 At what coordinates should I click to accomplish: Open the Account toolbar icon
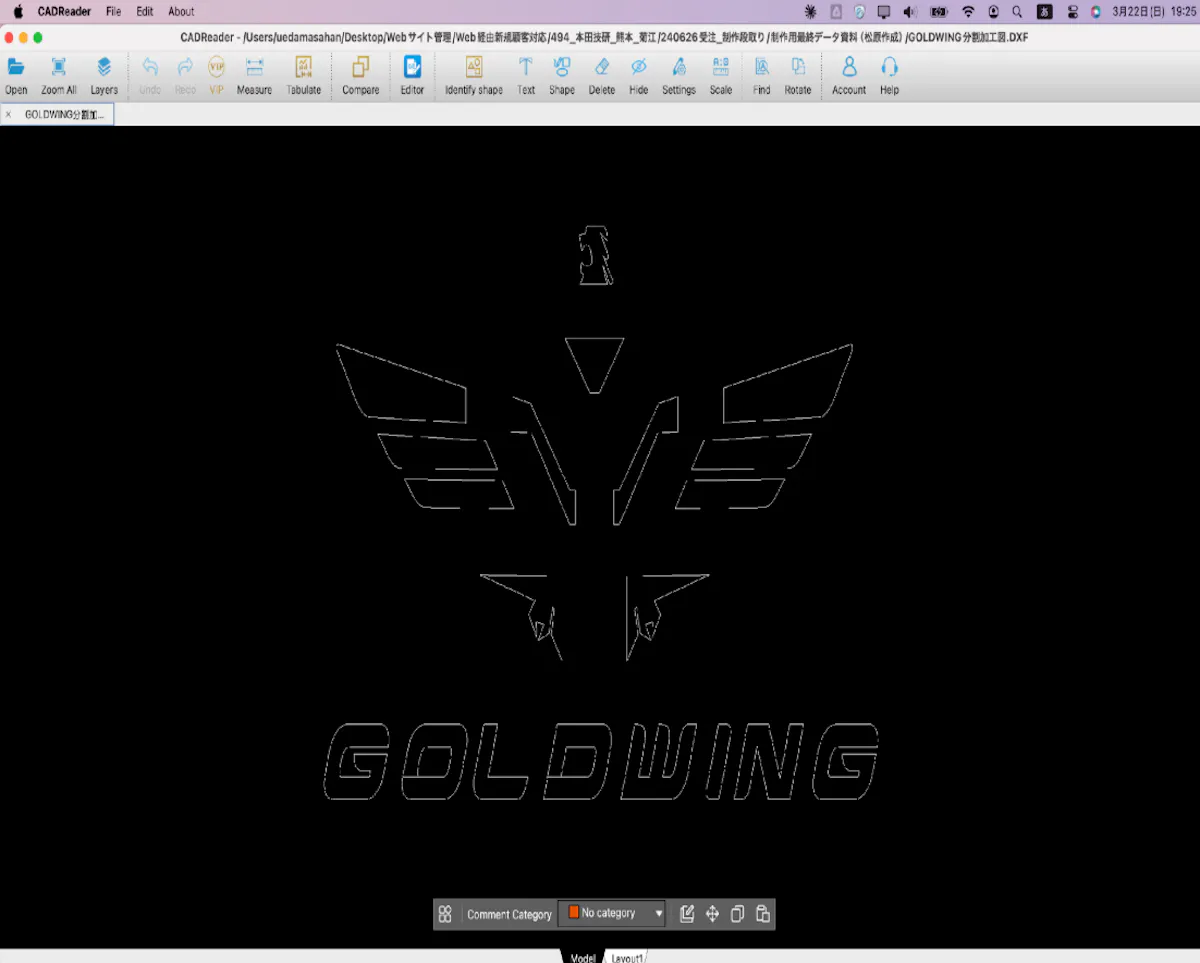click(849, 67)
